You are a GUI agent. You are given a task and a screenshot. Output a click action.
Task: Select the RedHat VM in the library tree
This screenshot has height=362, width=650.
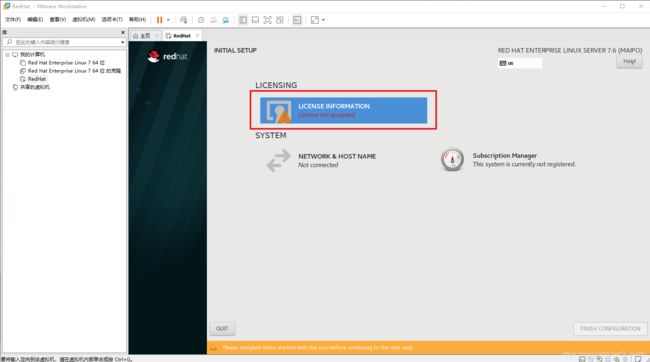(x=37, y=79)
